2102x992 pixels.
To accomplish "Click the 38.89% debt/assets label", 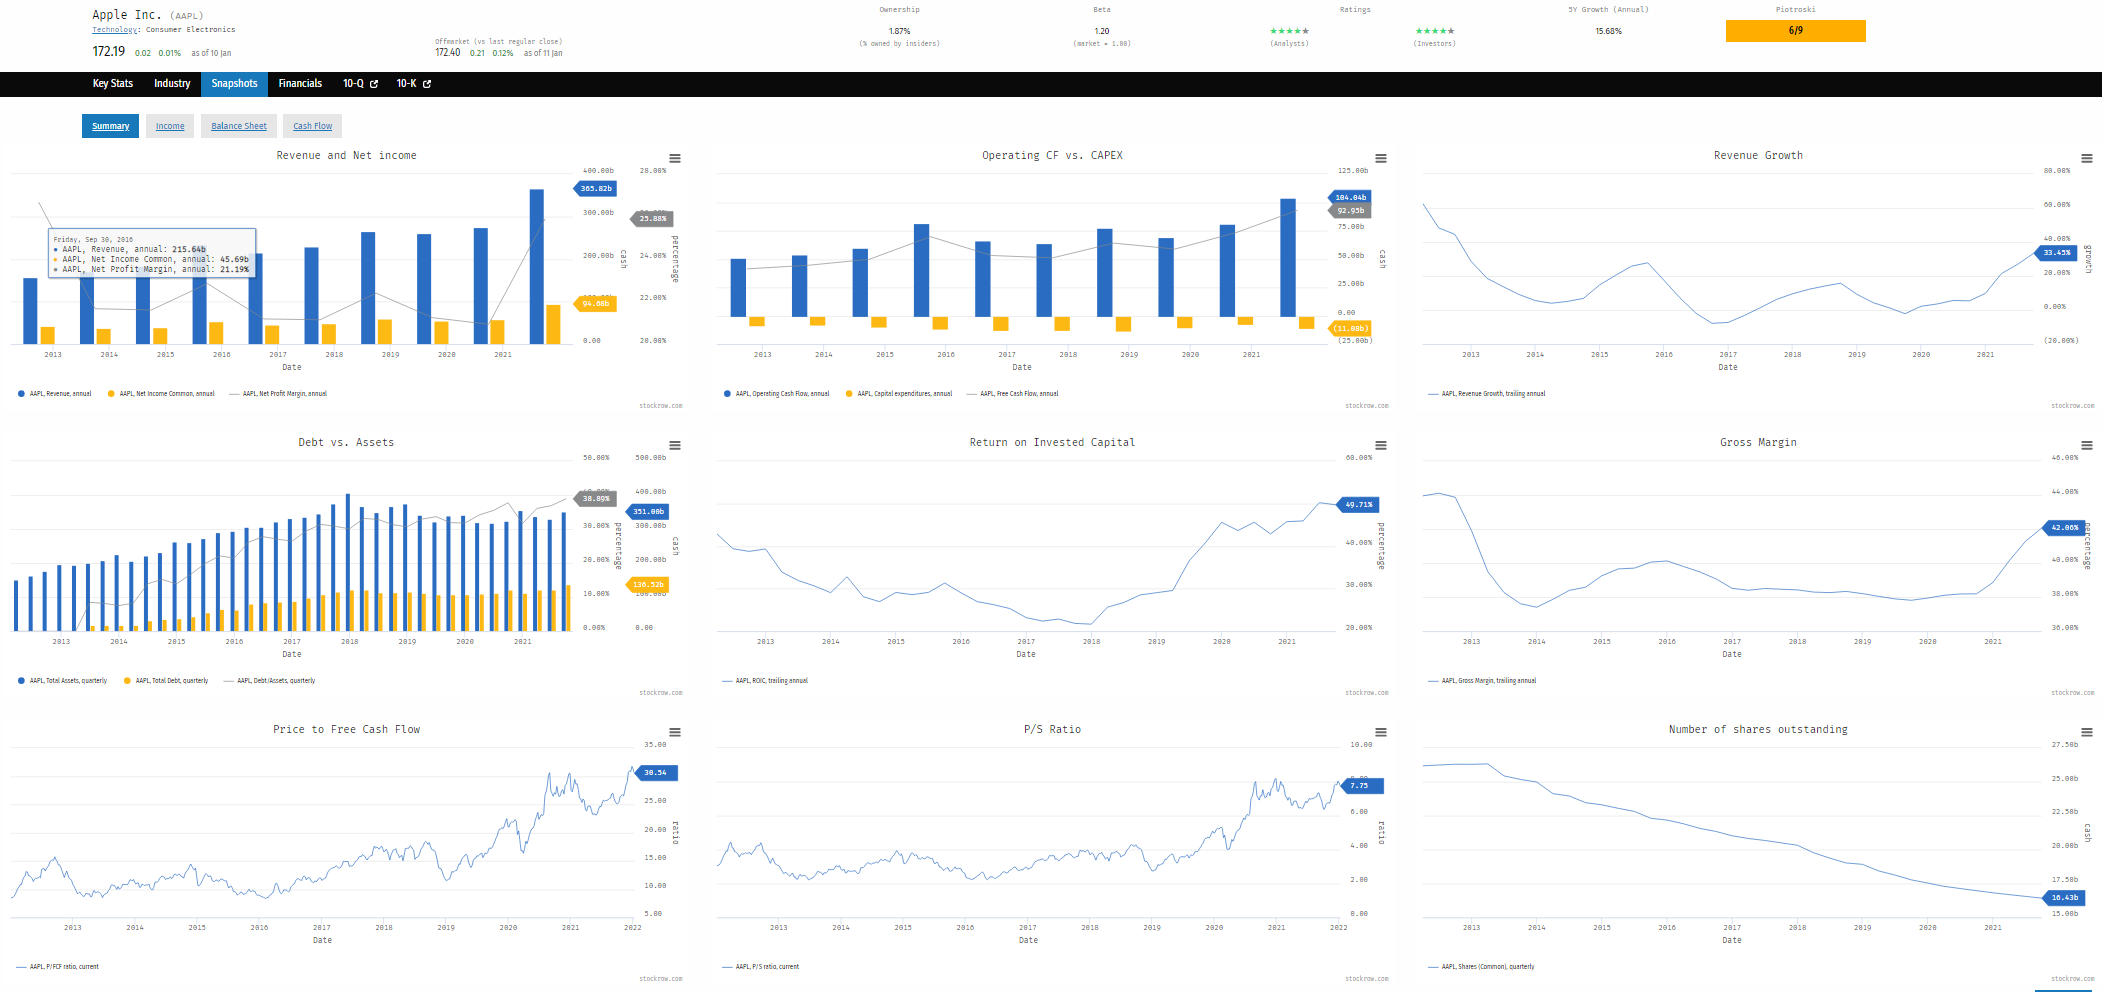I will [x=596, y=498].
